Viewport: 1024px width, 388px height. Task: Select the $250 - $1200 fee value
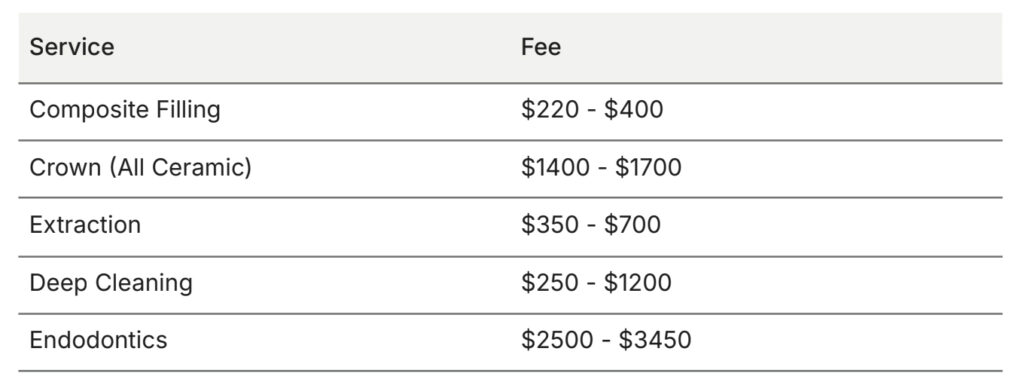pyautogui.click(x=596, y=283)
